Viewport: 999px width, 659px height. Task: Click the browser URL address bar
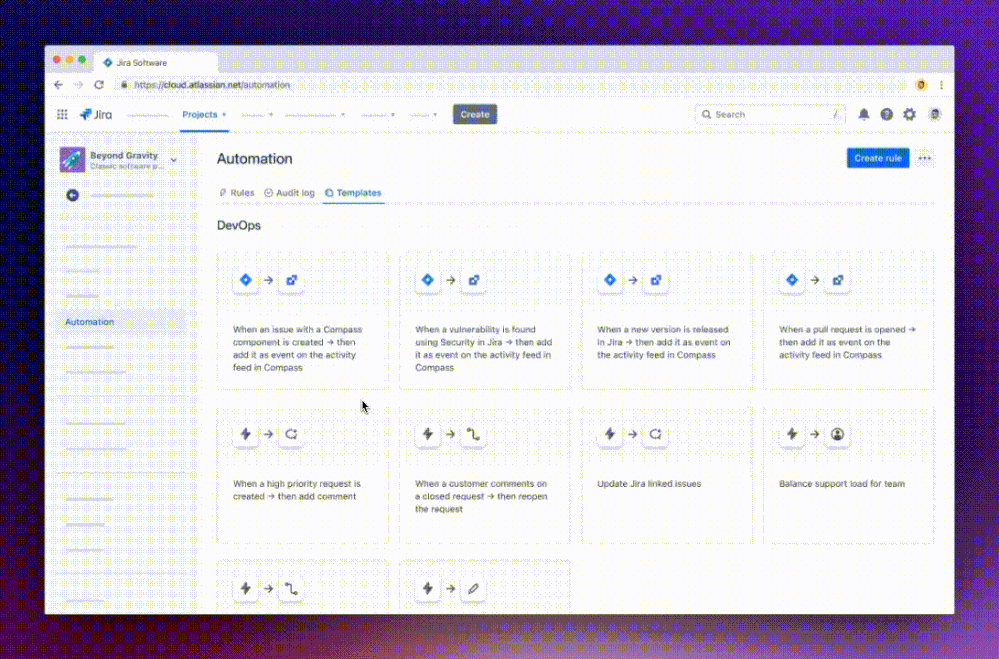click(510, 85)
